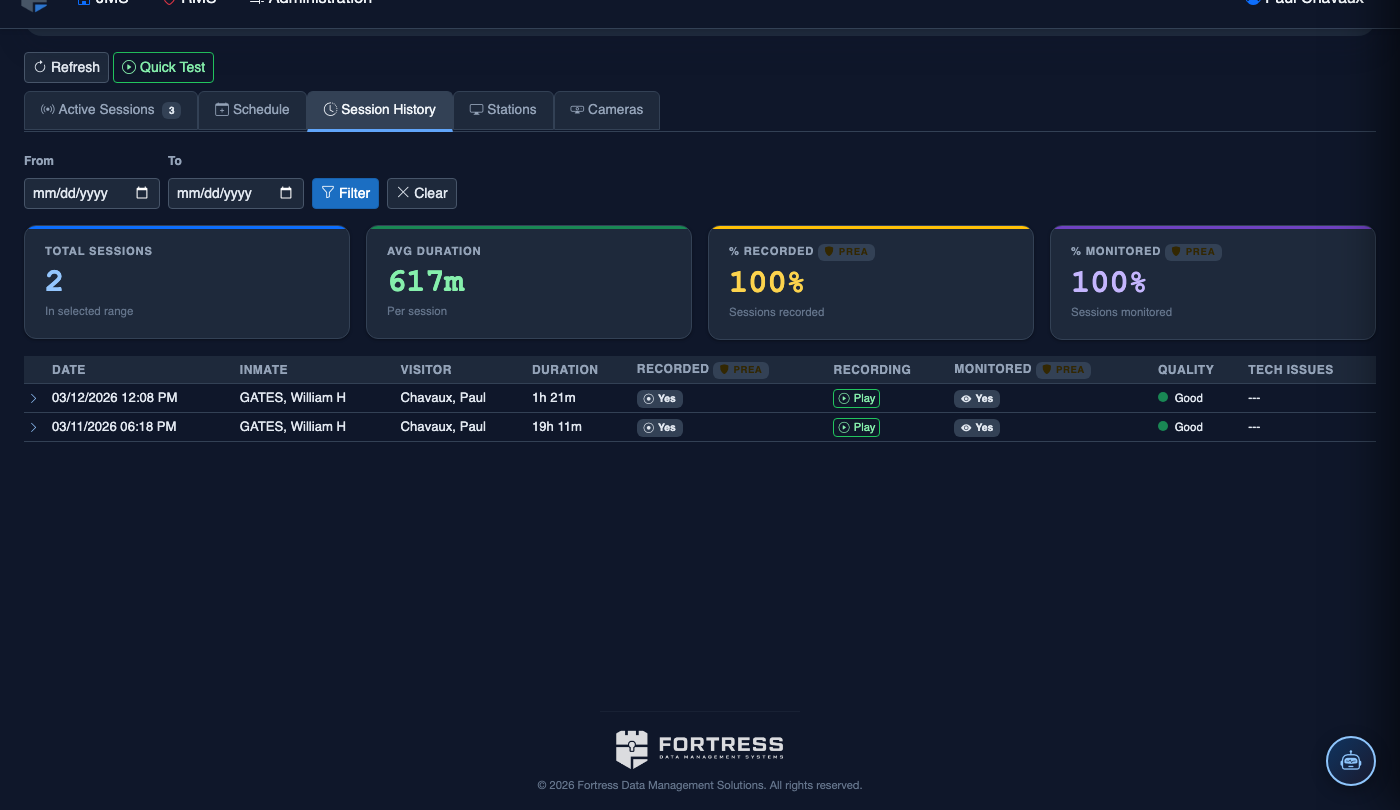Viewport: 1400px width, 810px height.
Task: Clear the date filters
Action: (x=422, y=193)
